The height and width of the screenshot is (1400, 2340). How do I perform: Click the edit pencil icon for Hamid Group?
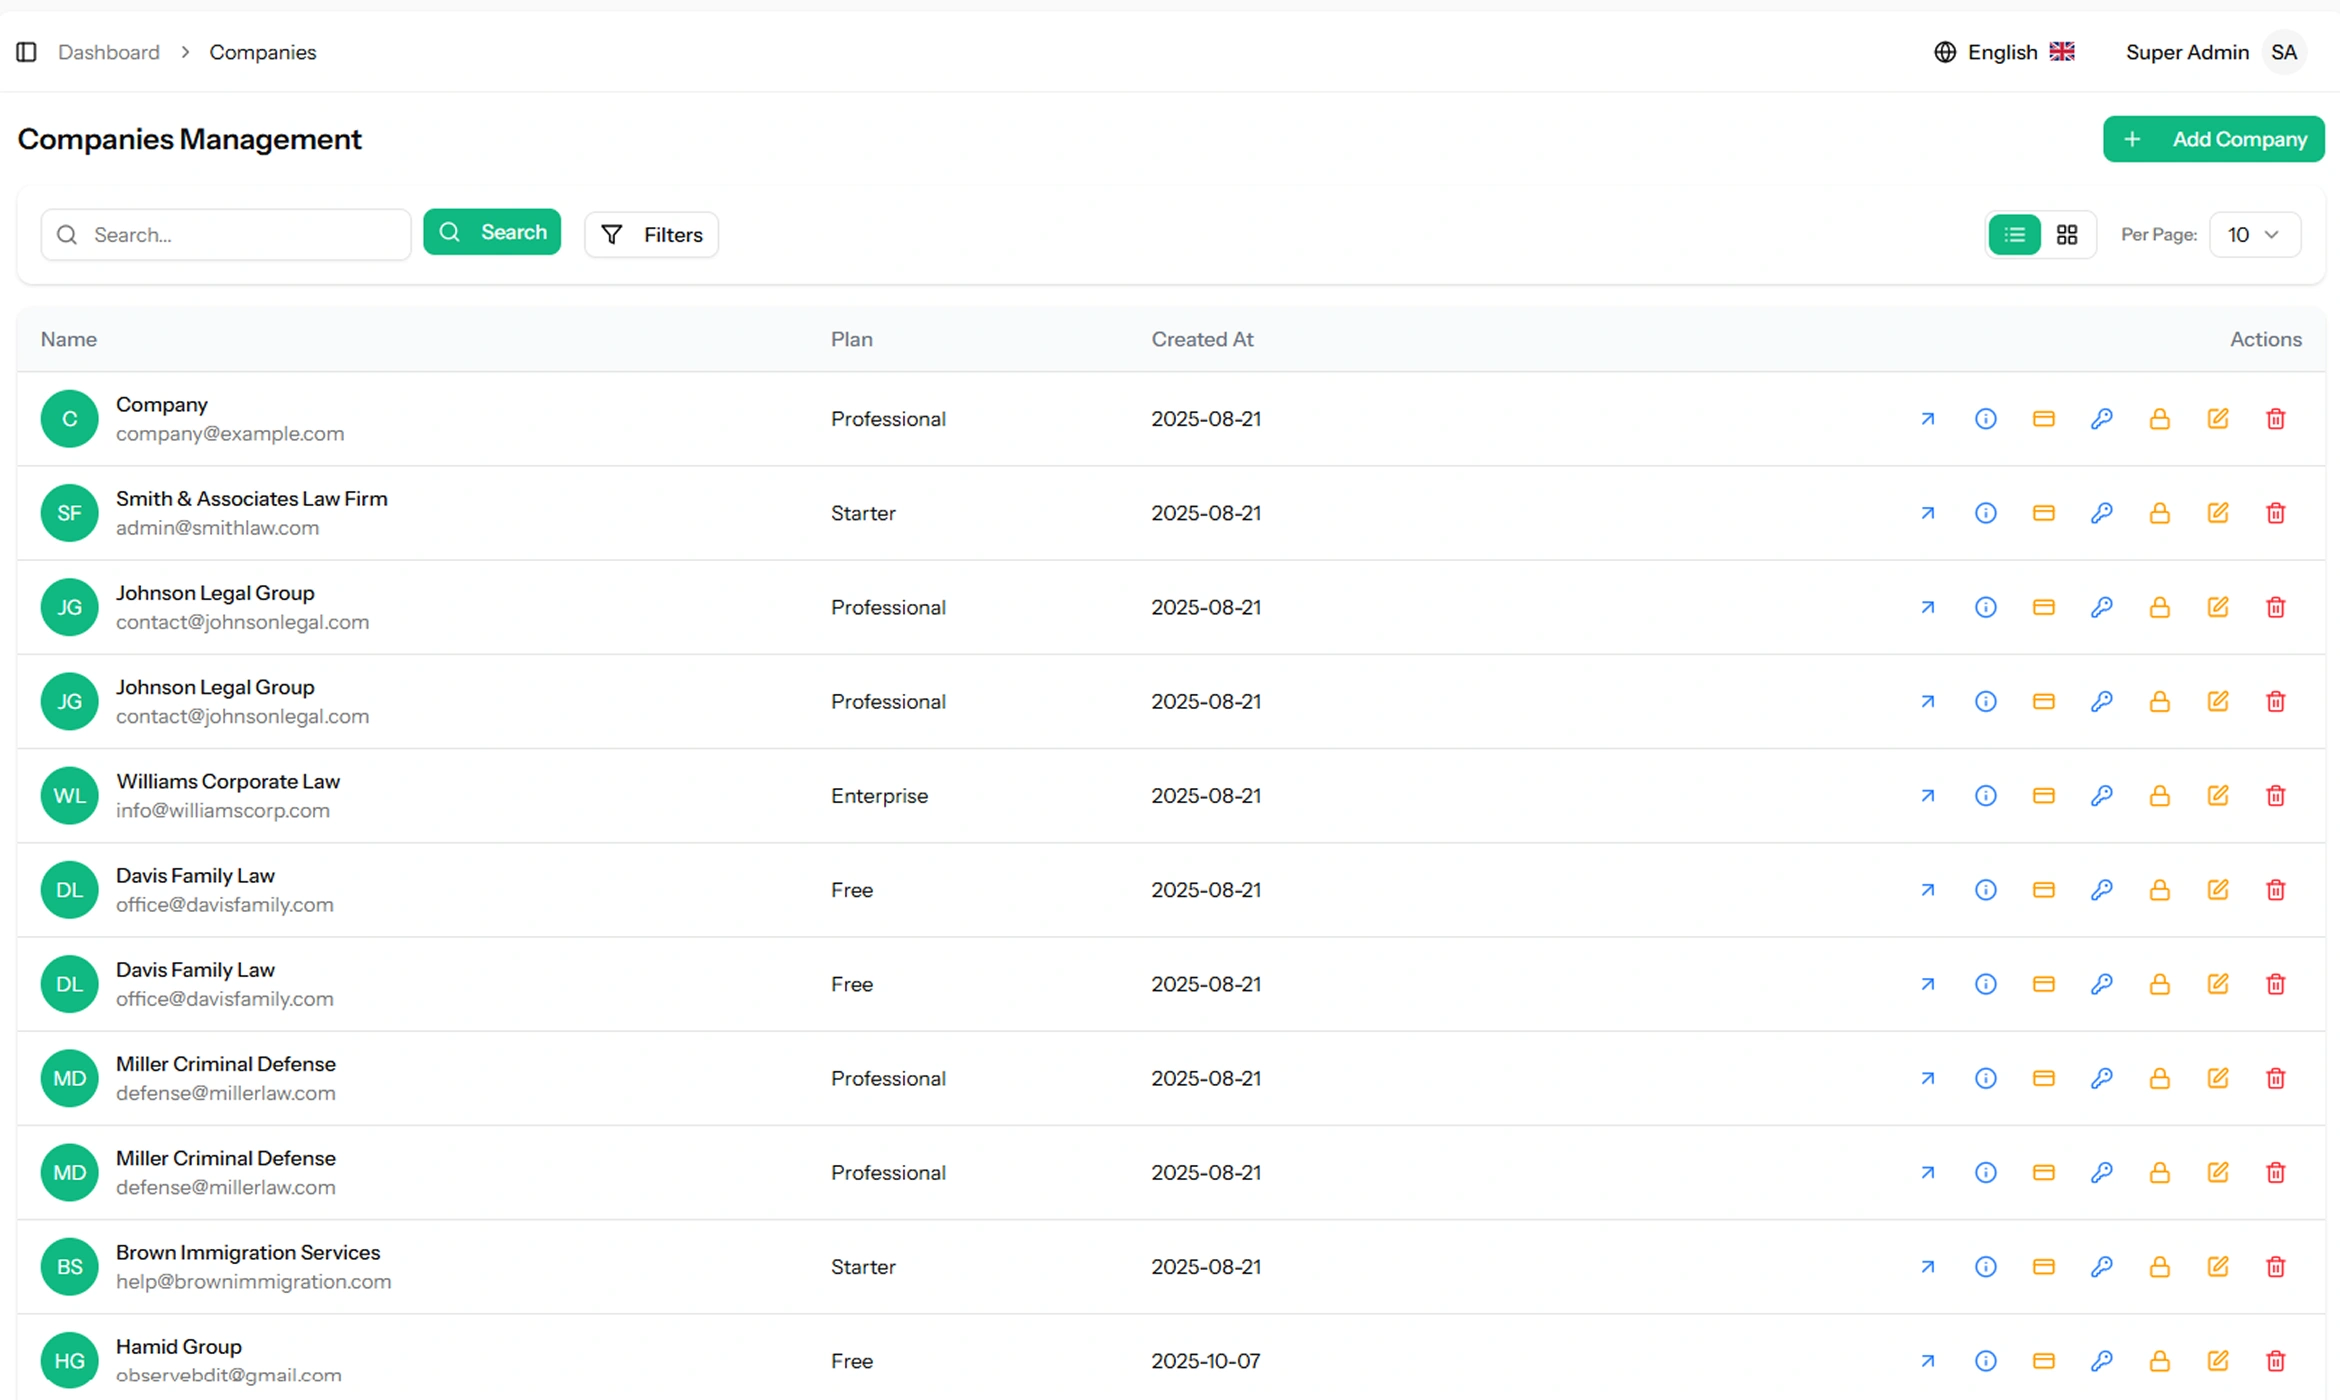[2218, 1361]
